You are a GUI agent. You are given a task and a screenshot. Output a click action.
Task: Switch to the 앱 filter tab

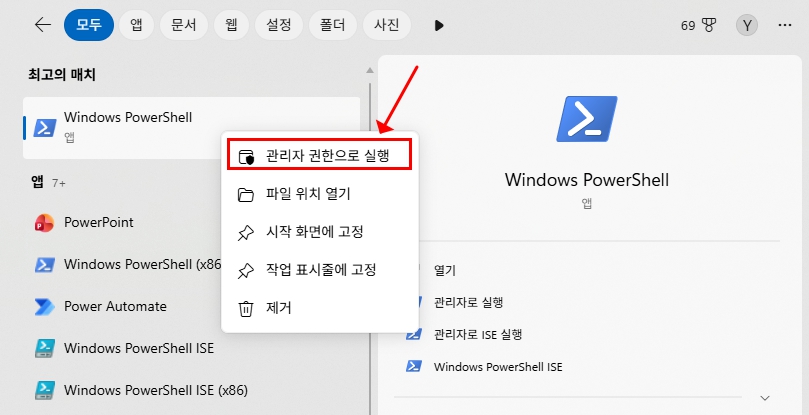tap(136, 25)
